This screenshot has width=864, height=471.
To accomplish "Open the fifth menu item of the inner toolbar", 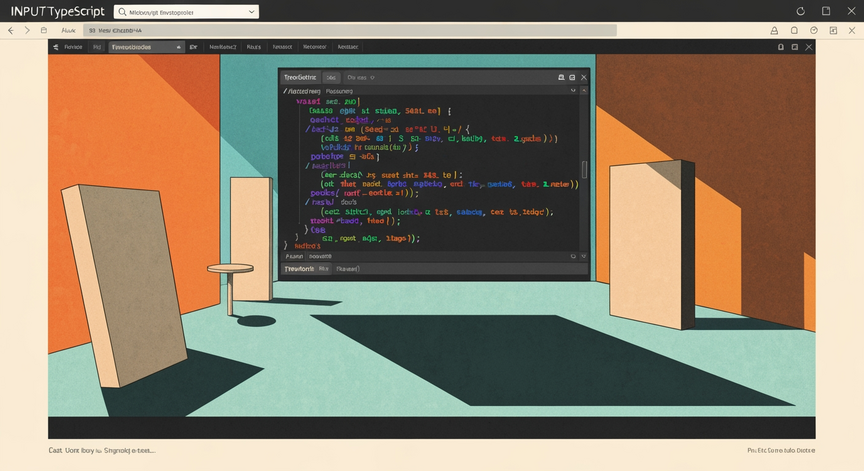I will click(282, 47).
